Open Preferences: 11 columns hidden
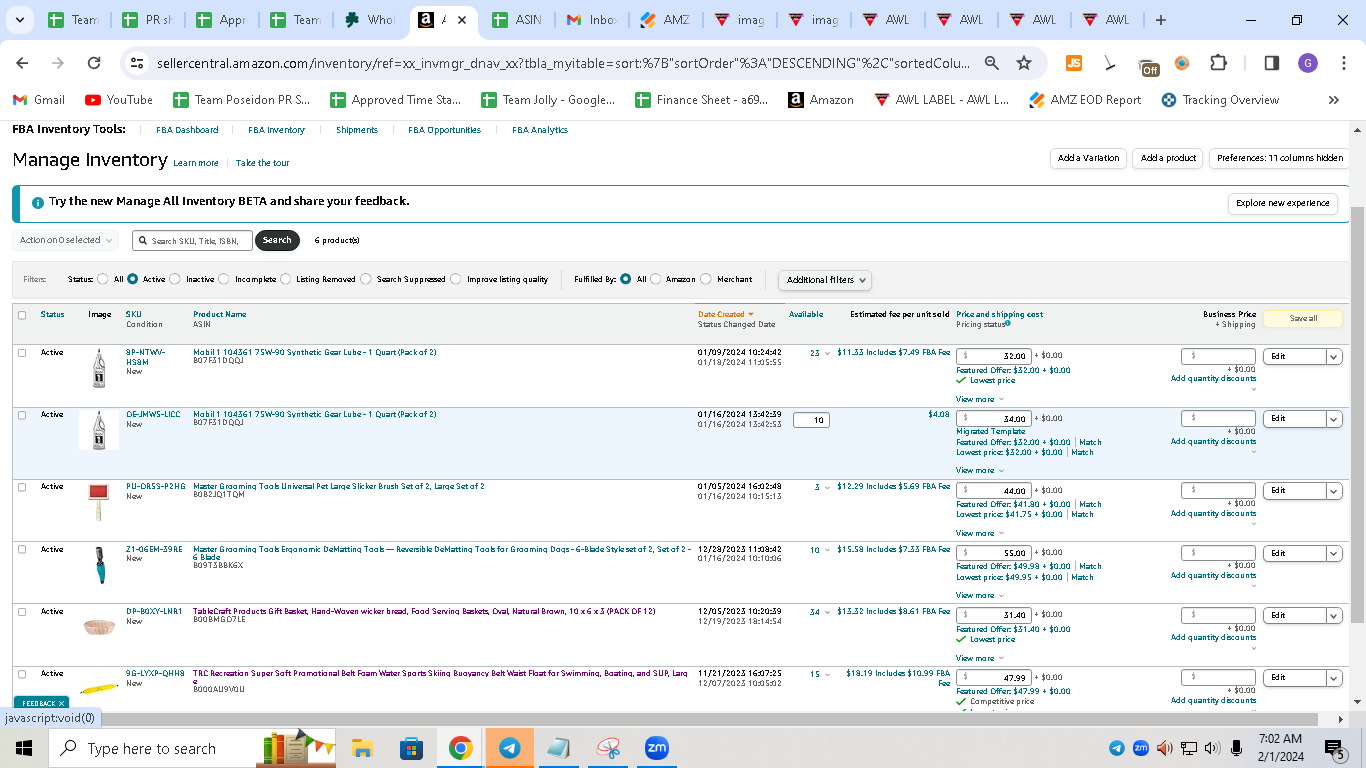This screenshot has height=768, width=1366. tap(1280, 158)
